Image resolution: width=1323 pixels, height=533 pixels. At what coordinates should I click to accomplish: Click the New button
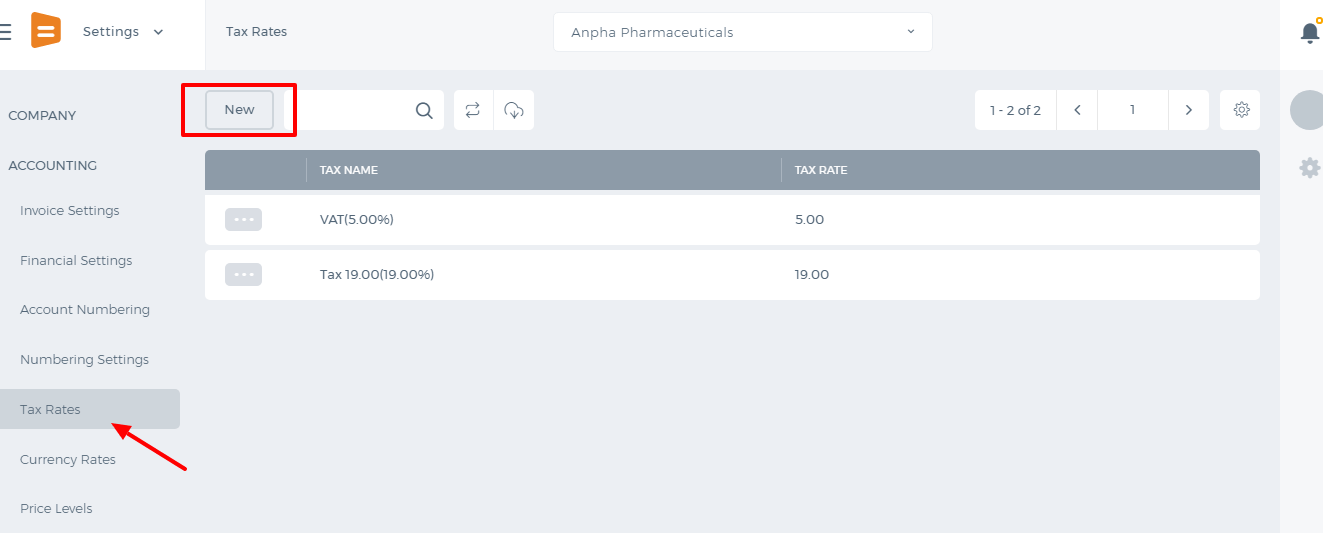coord(239,110)
